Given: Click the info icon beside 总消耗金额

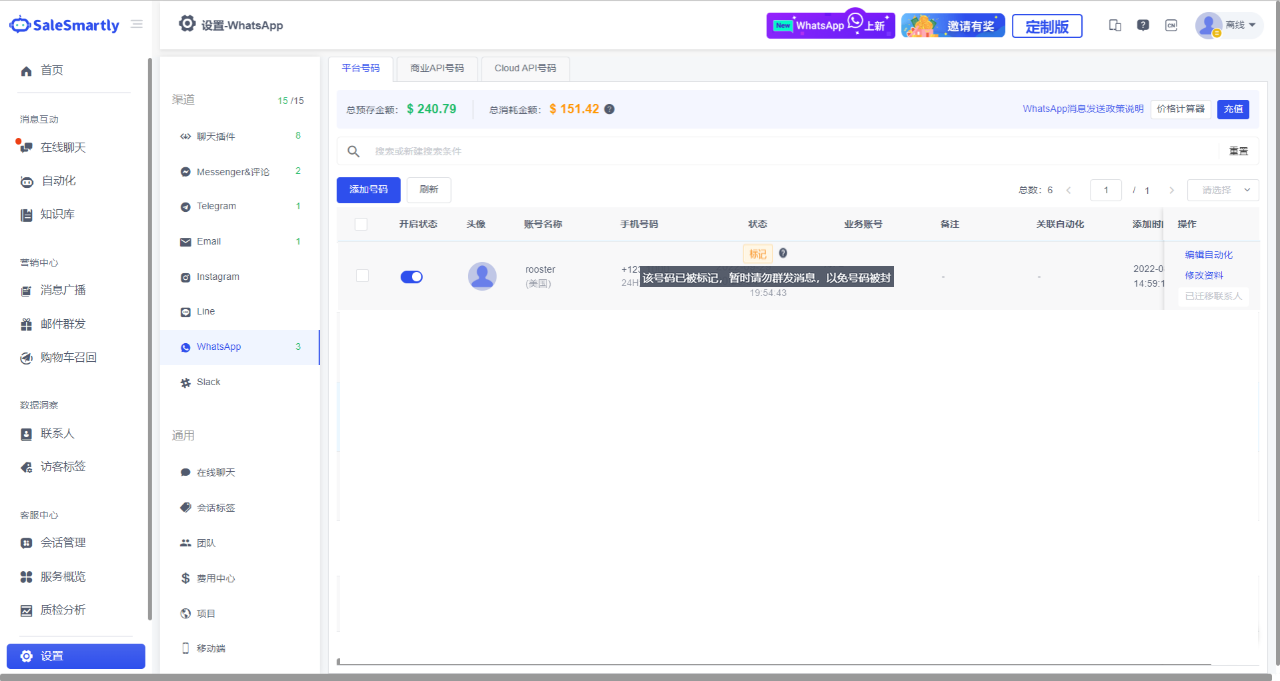Looking at the screenshot, I should pos(609,109).
